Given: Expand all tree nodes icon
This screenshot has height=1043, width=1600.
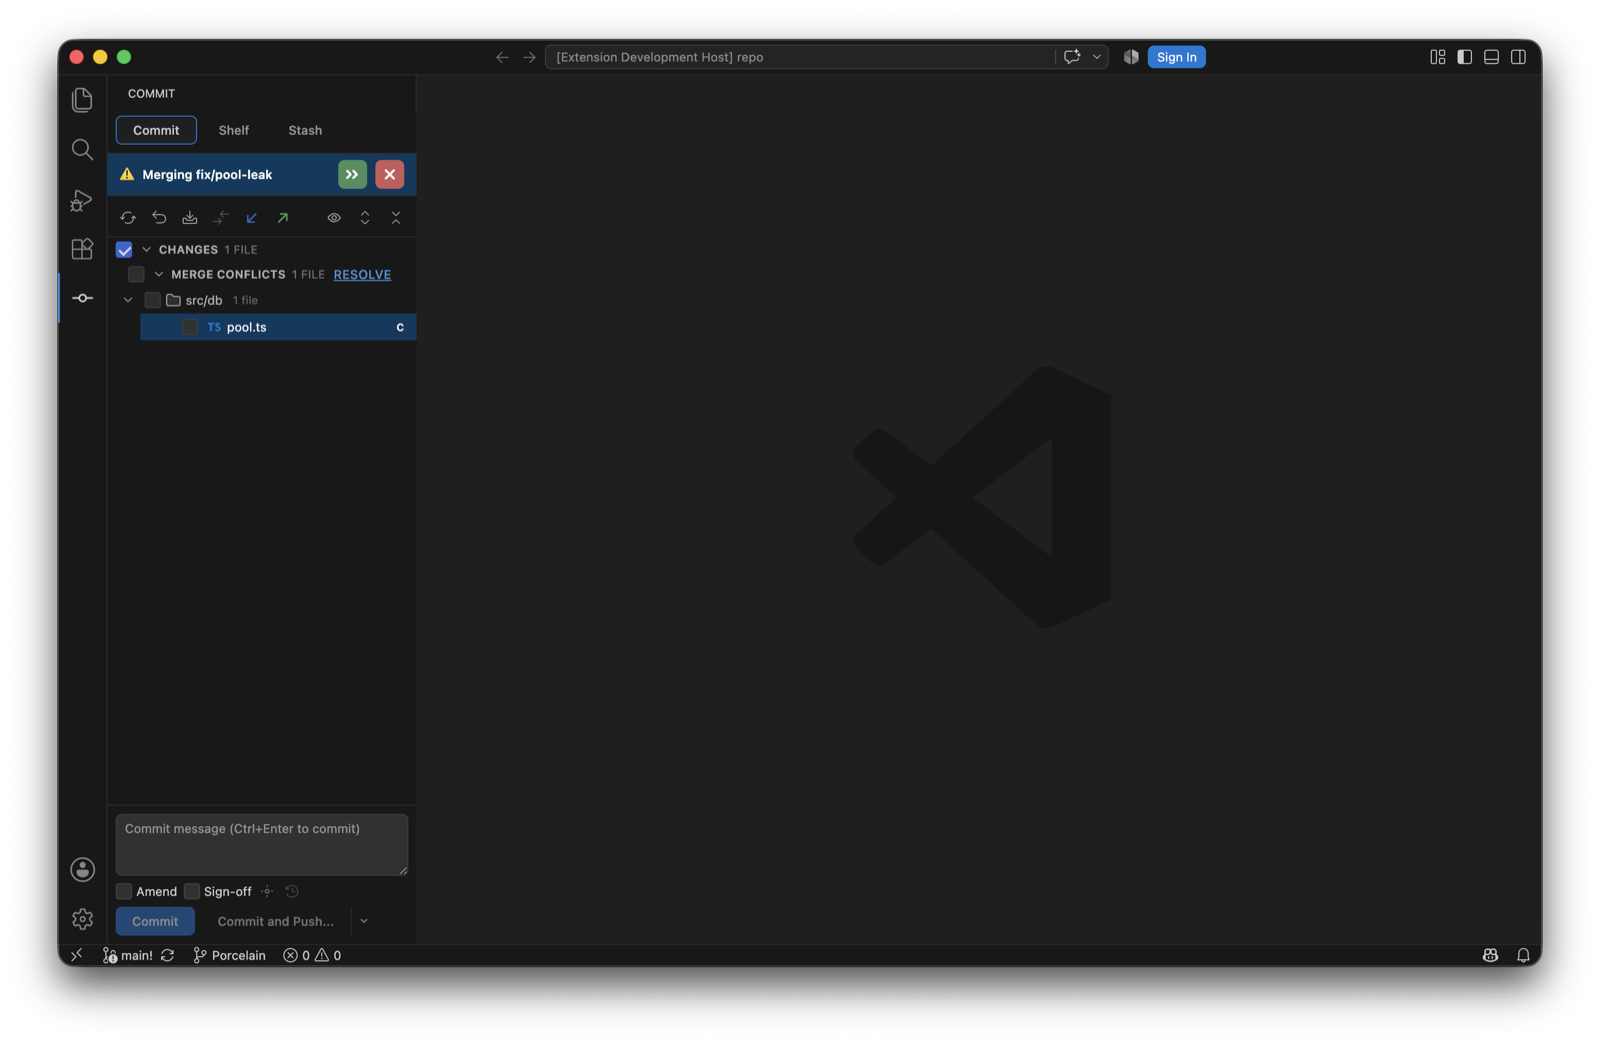Looking at the screenshot, I should pyautogui.click(x=365, y=218).
